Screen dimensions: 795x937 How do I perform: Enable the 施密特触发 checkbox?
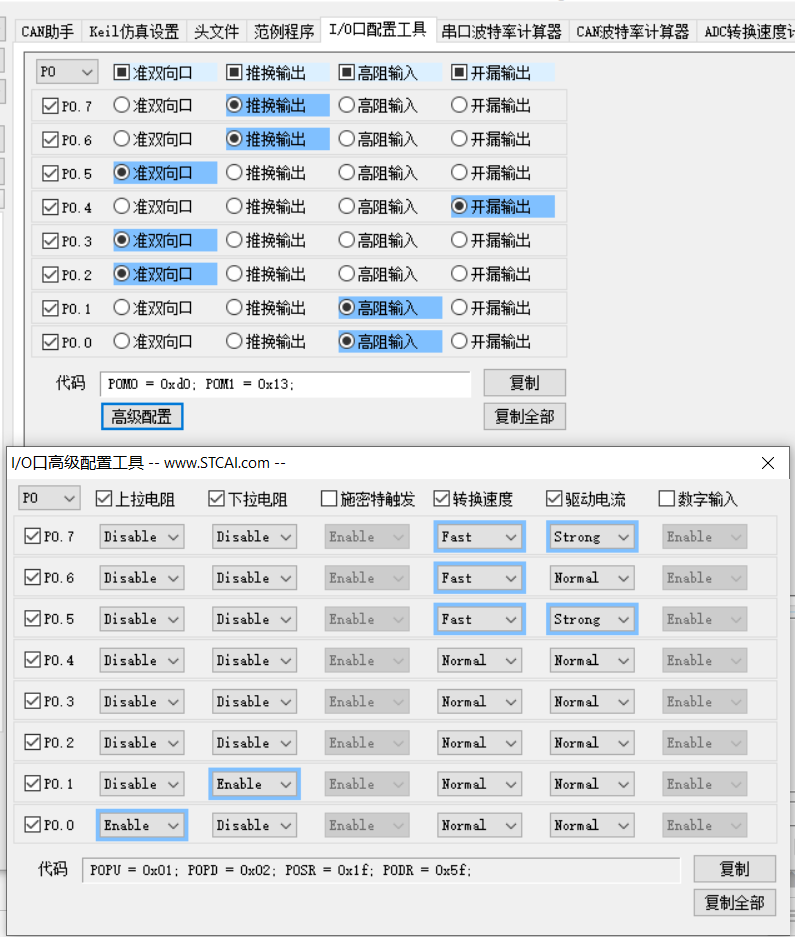(328, 498)
